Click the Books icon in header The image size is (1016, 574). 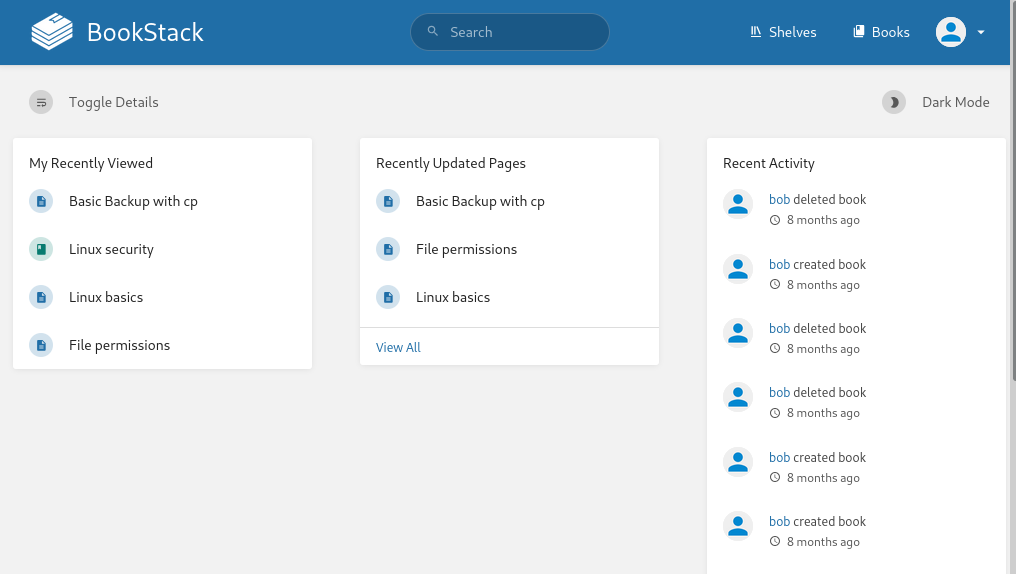click(x=859, y=31)
